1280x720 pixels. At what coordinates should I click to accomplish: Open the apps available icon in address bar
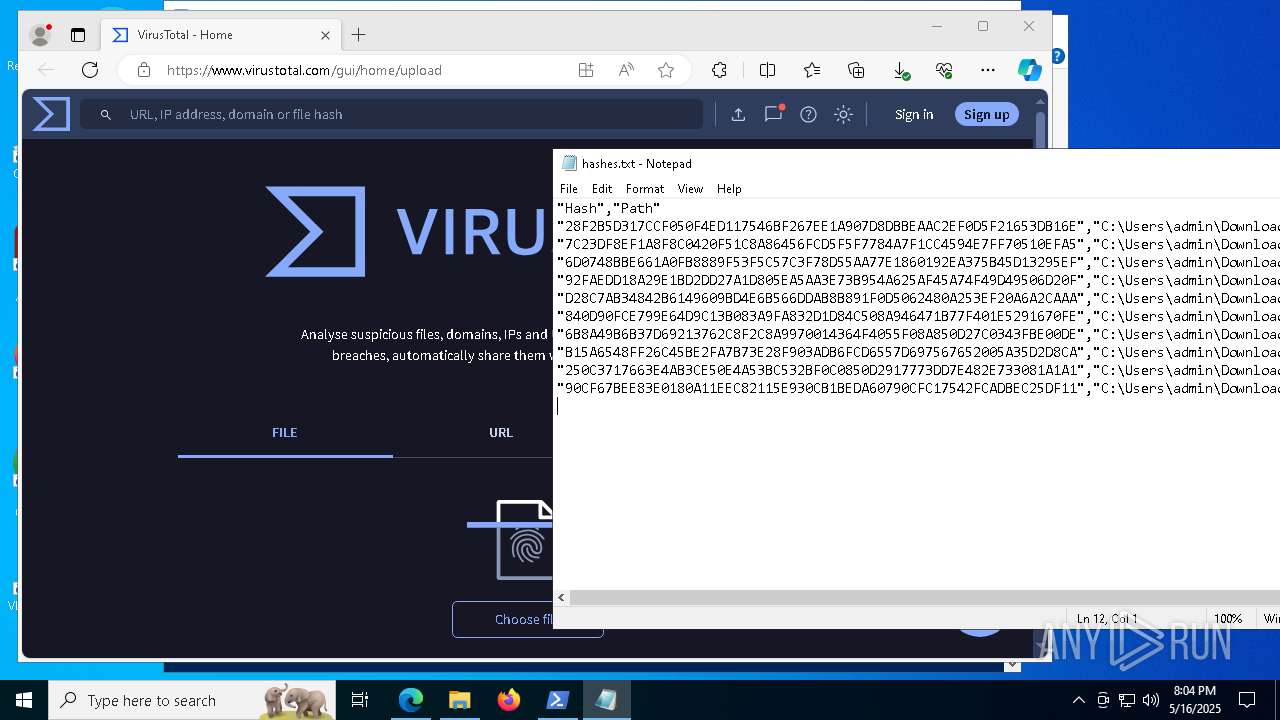click(586, 70)
